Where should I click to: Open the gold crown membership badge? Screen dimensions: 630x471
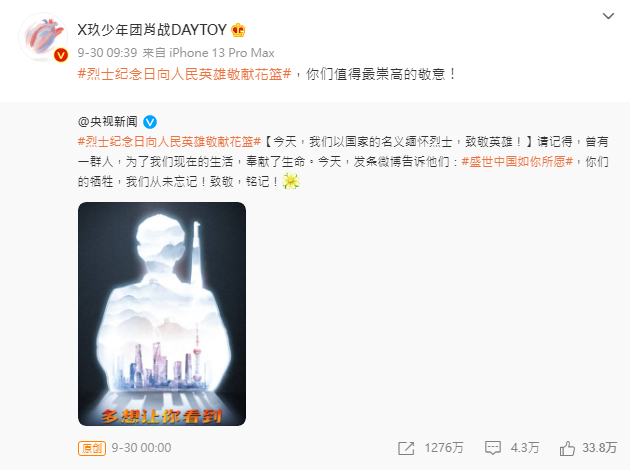tap(238, 30)
